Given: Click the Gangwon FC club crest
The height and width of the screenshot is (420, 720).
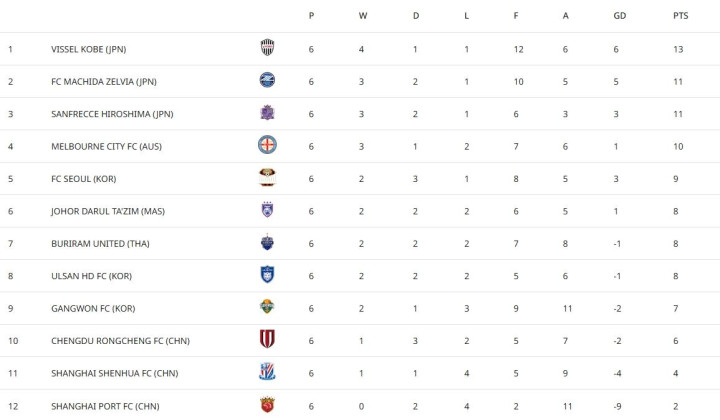Looking at the screenshot, I should click(x=267, y=308).
